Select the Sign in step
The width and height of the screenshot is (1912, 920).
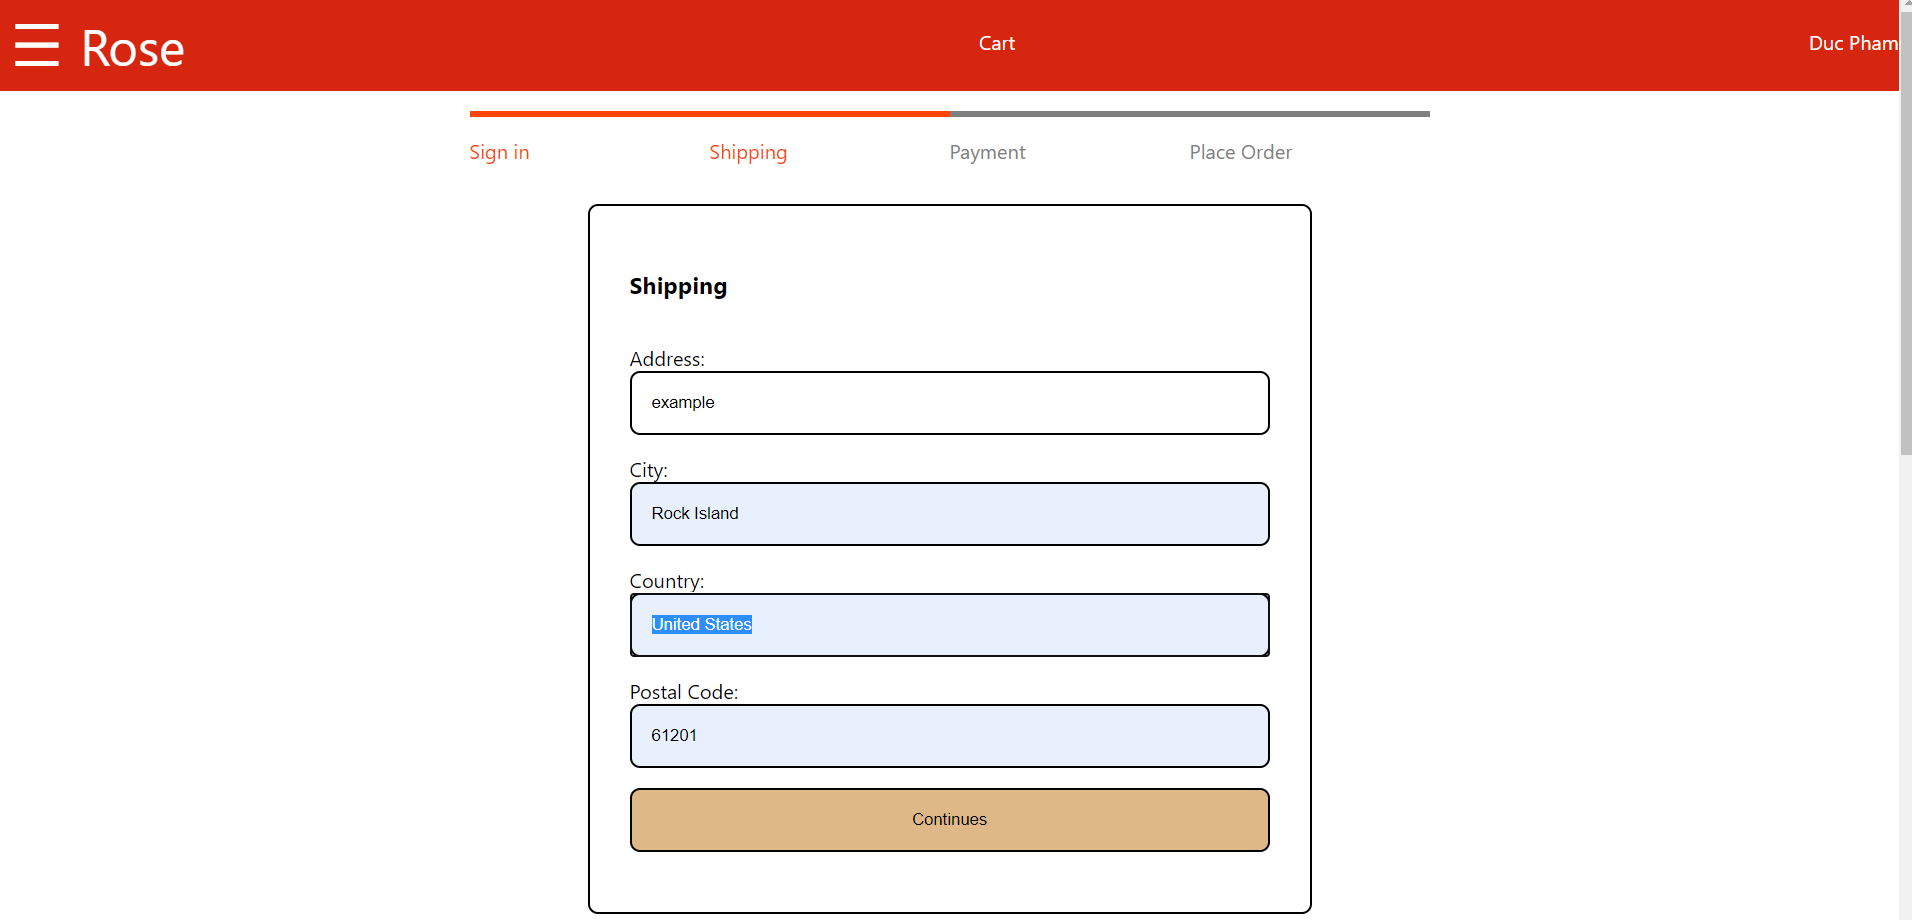(x=499, y=152)
